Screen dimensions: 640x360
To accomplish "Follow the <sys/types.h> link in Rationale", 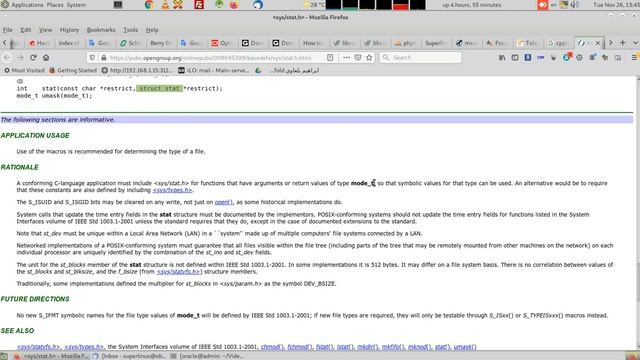I will click(x=172, y=190).
